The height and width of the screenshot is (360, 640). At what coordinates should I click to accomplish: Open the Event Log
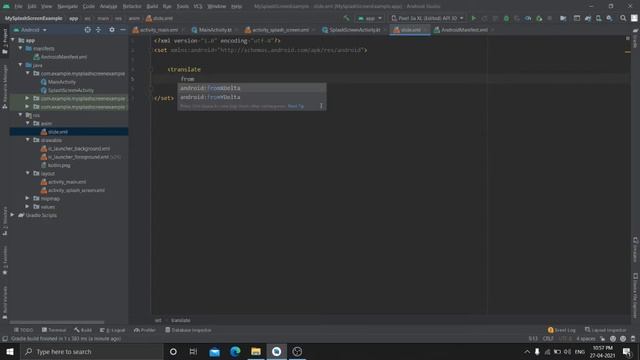coord(562,330)
